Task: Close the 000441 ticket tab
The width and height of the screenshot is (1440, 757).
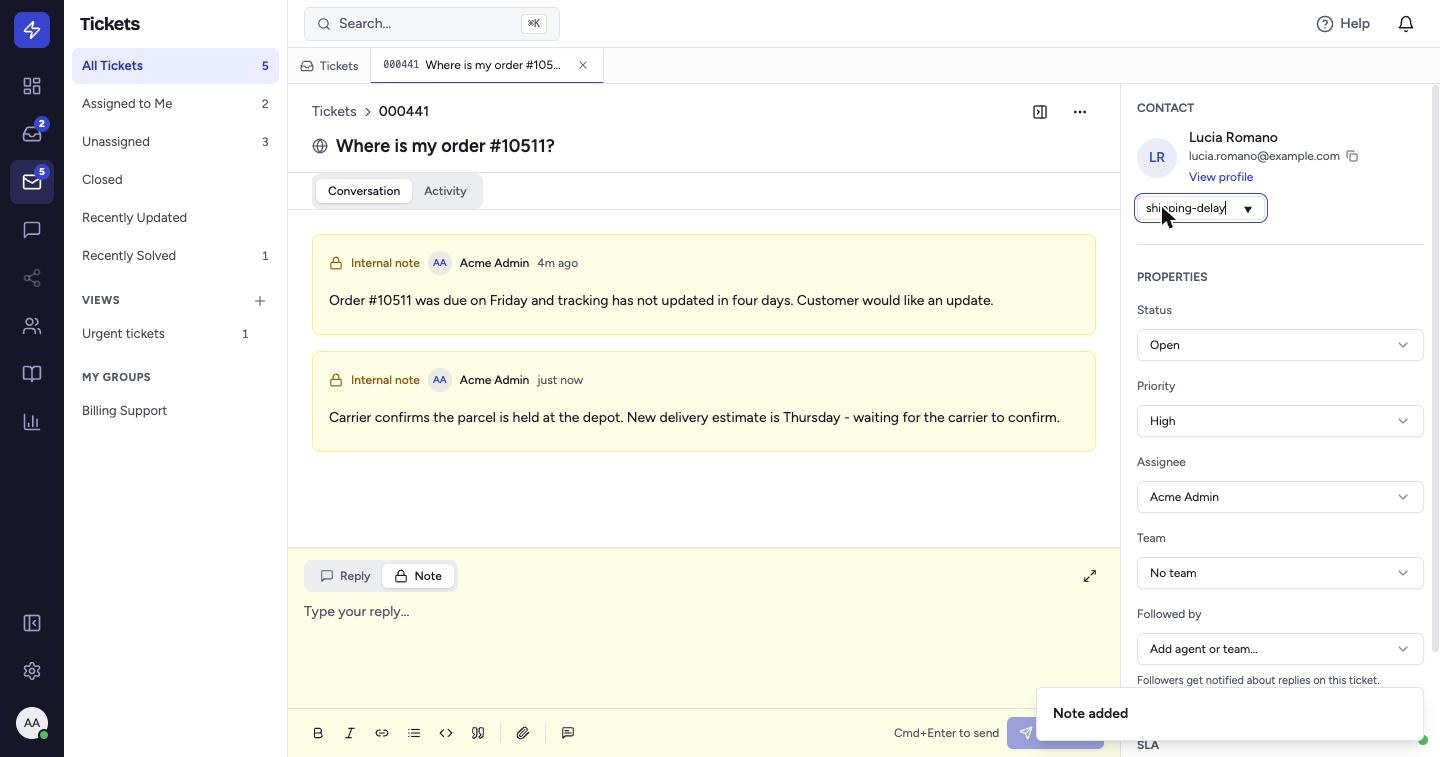Action: point(583,65)
